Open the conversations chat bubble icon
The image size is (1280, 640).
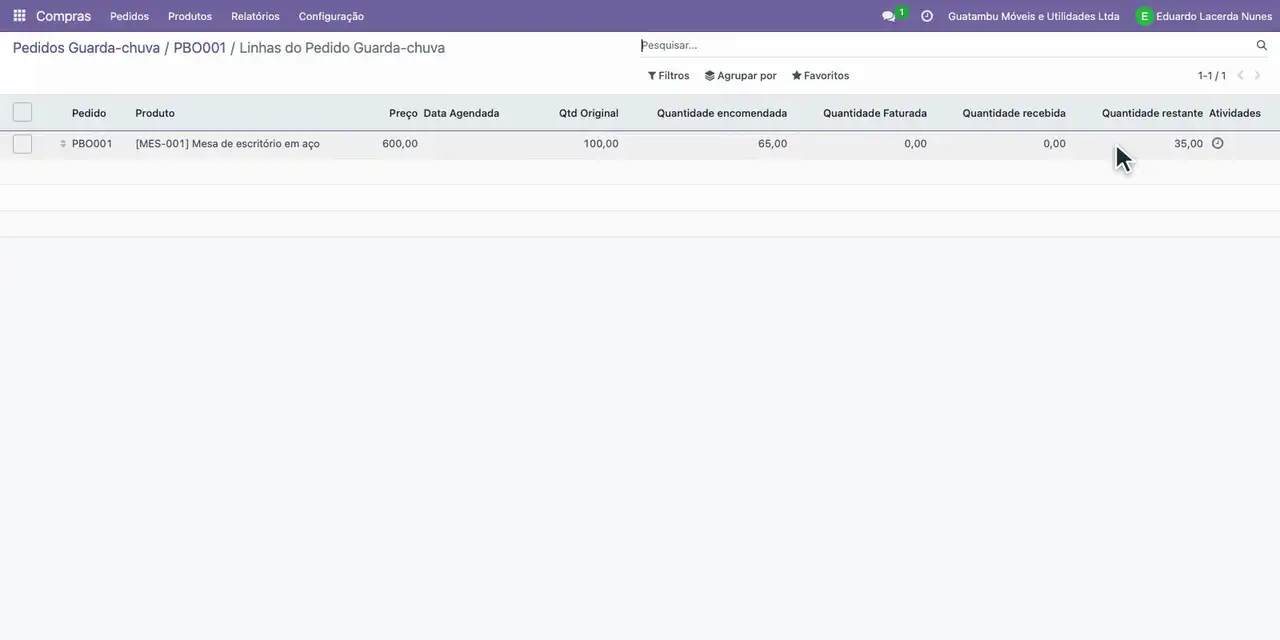(x=889, y=16)
